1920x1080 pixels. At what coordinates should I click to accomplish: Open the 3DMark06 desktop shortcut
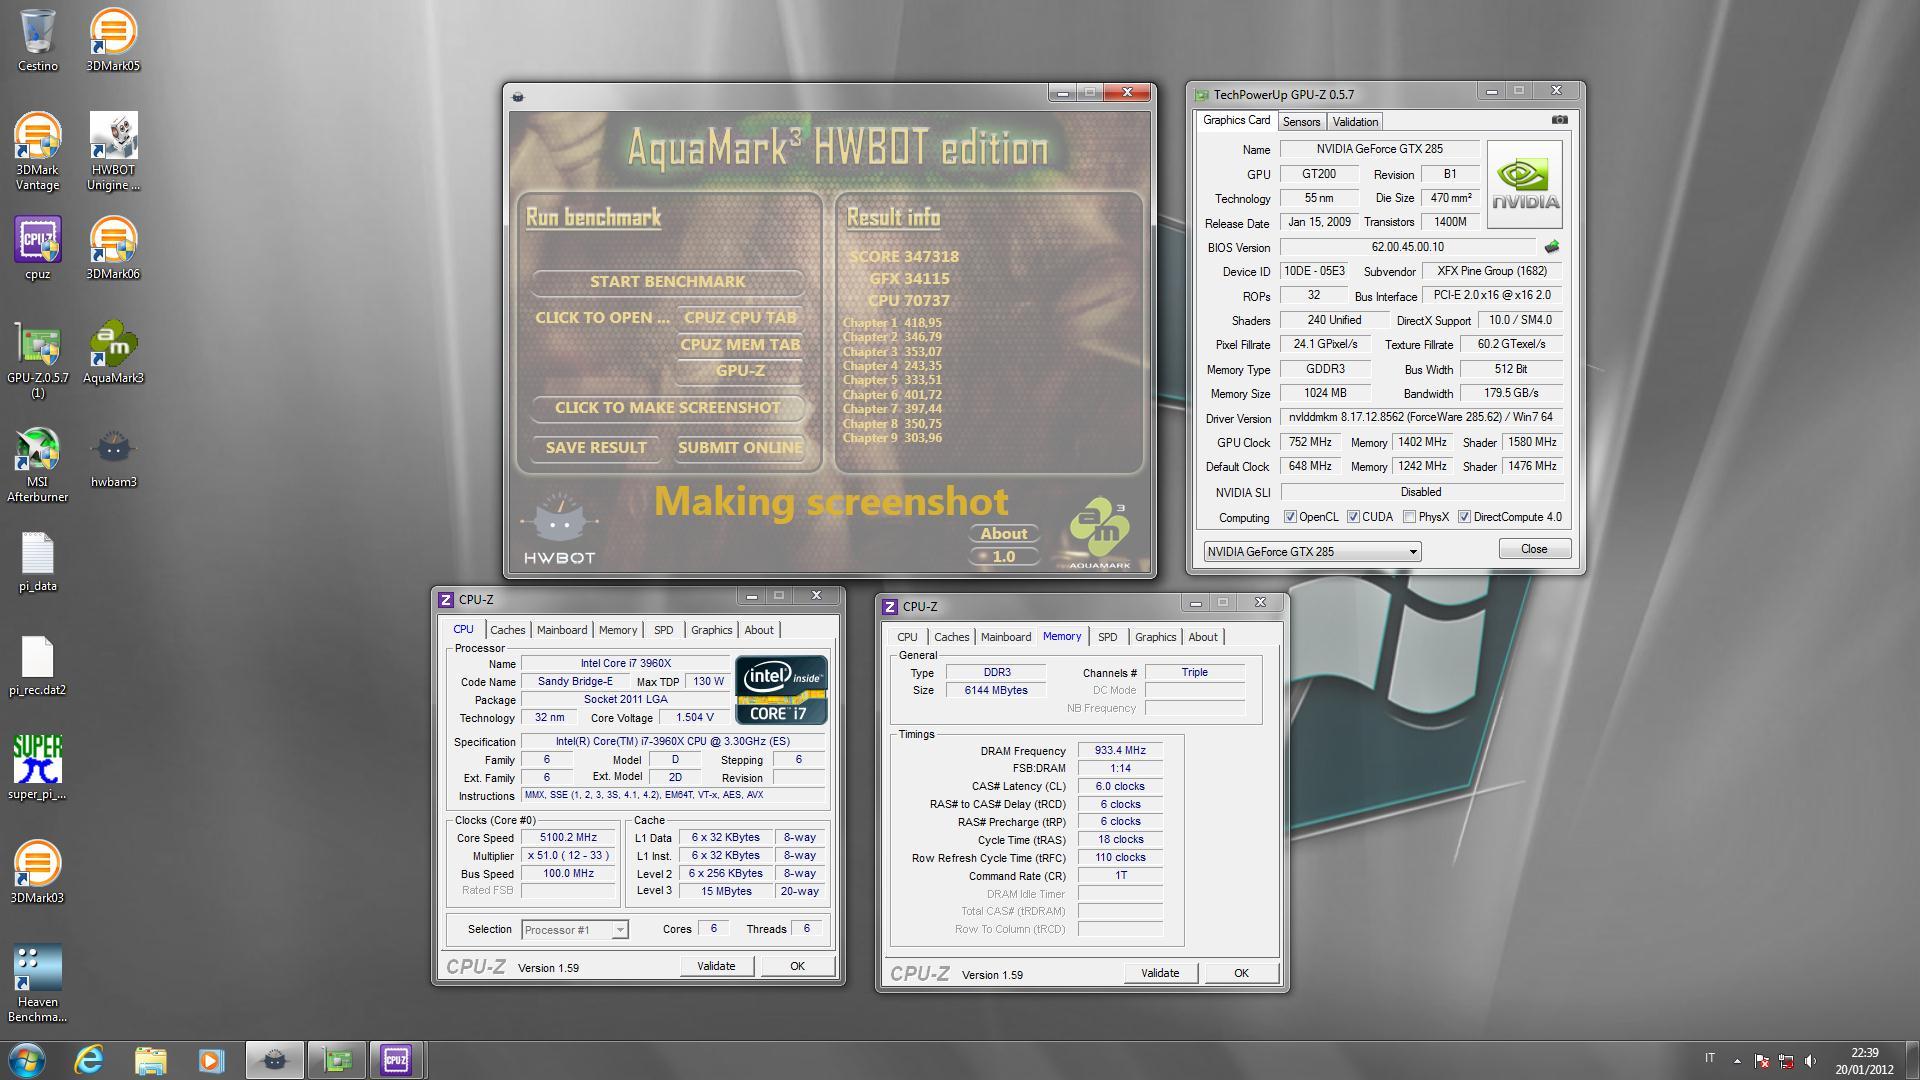pos(113,248)
